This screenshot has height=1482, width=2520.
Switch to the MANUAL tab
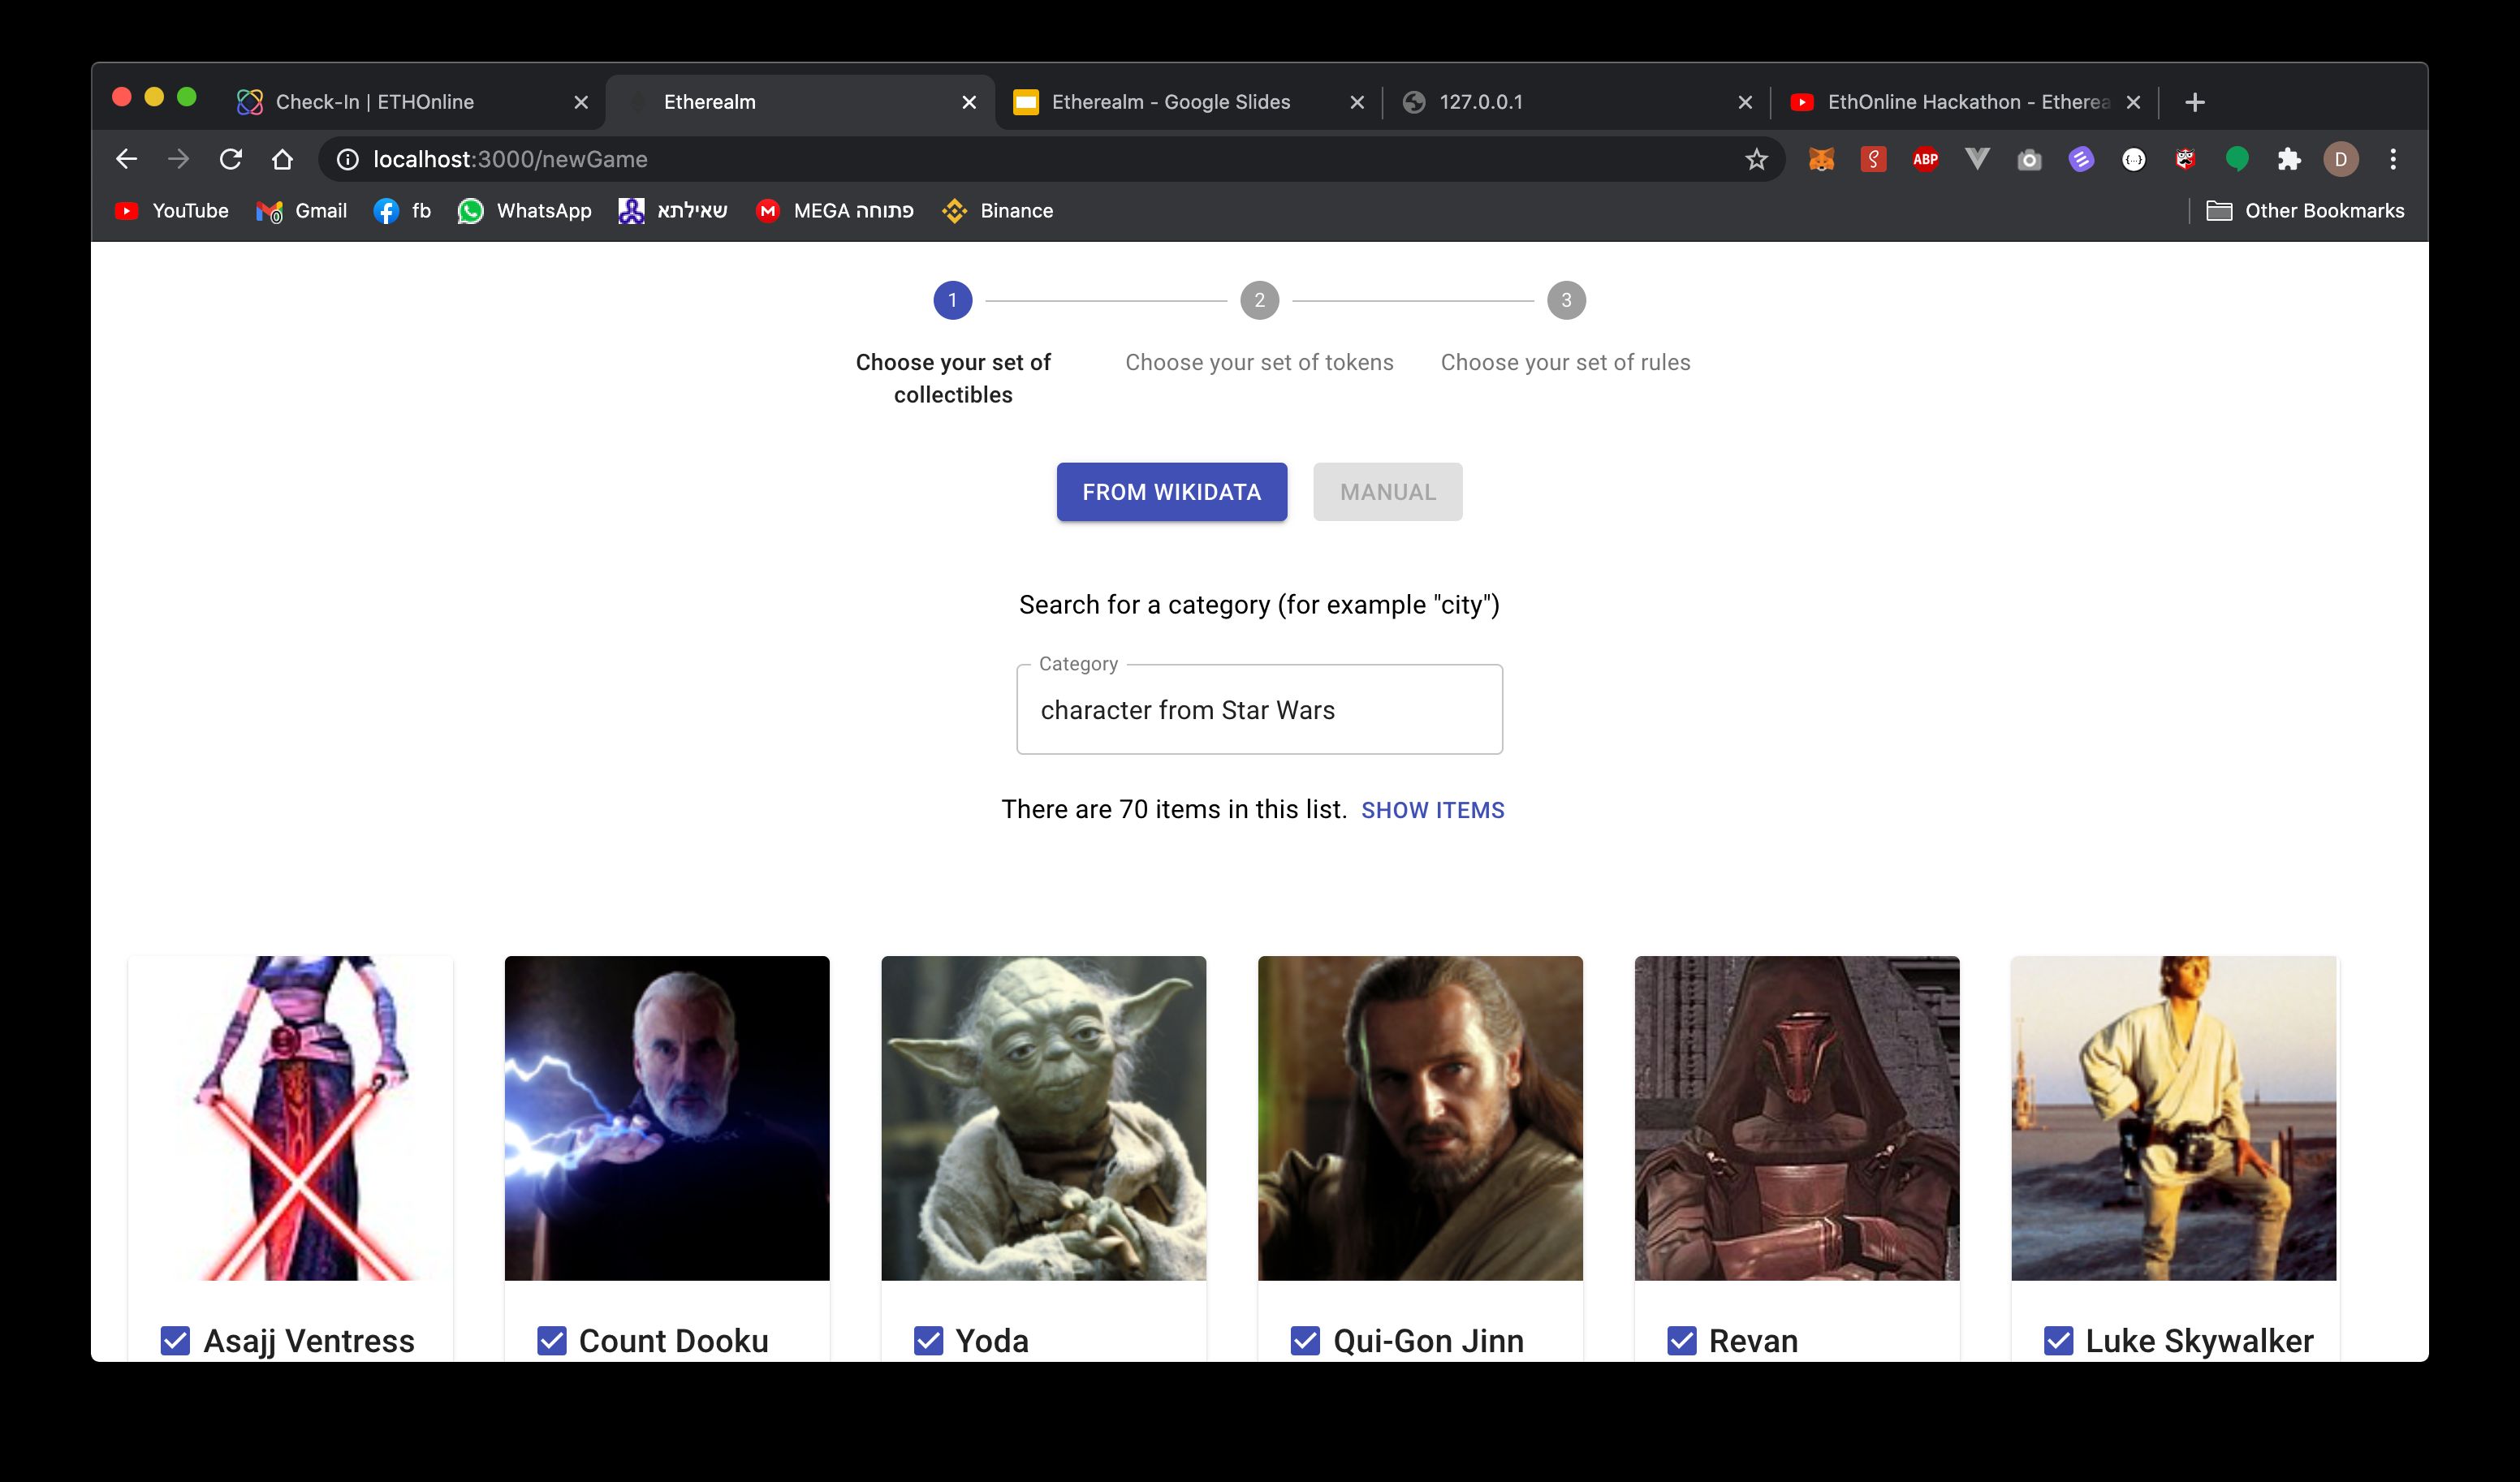1387,490
